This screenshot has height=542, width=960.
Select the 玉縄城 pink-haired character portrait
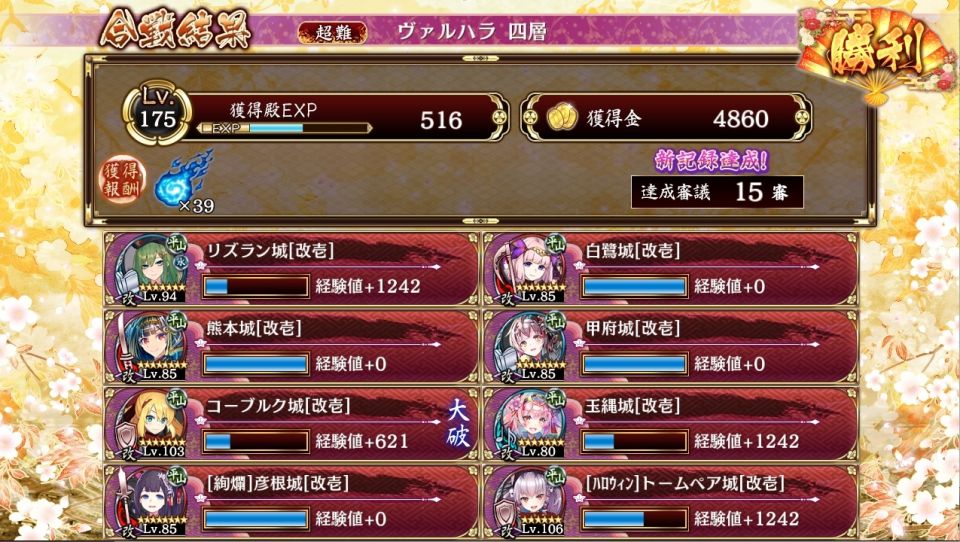click(x=530, y=423)
